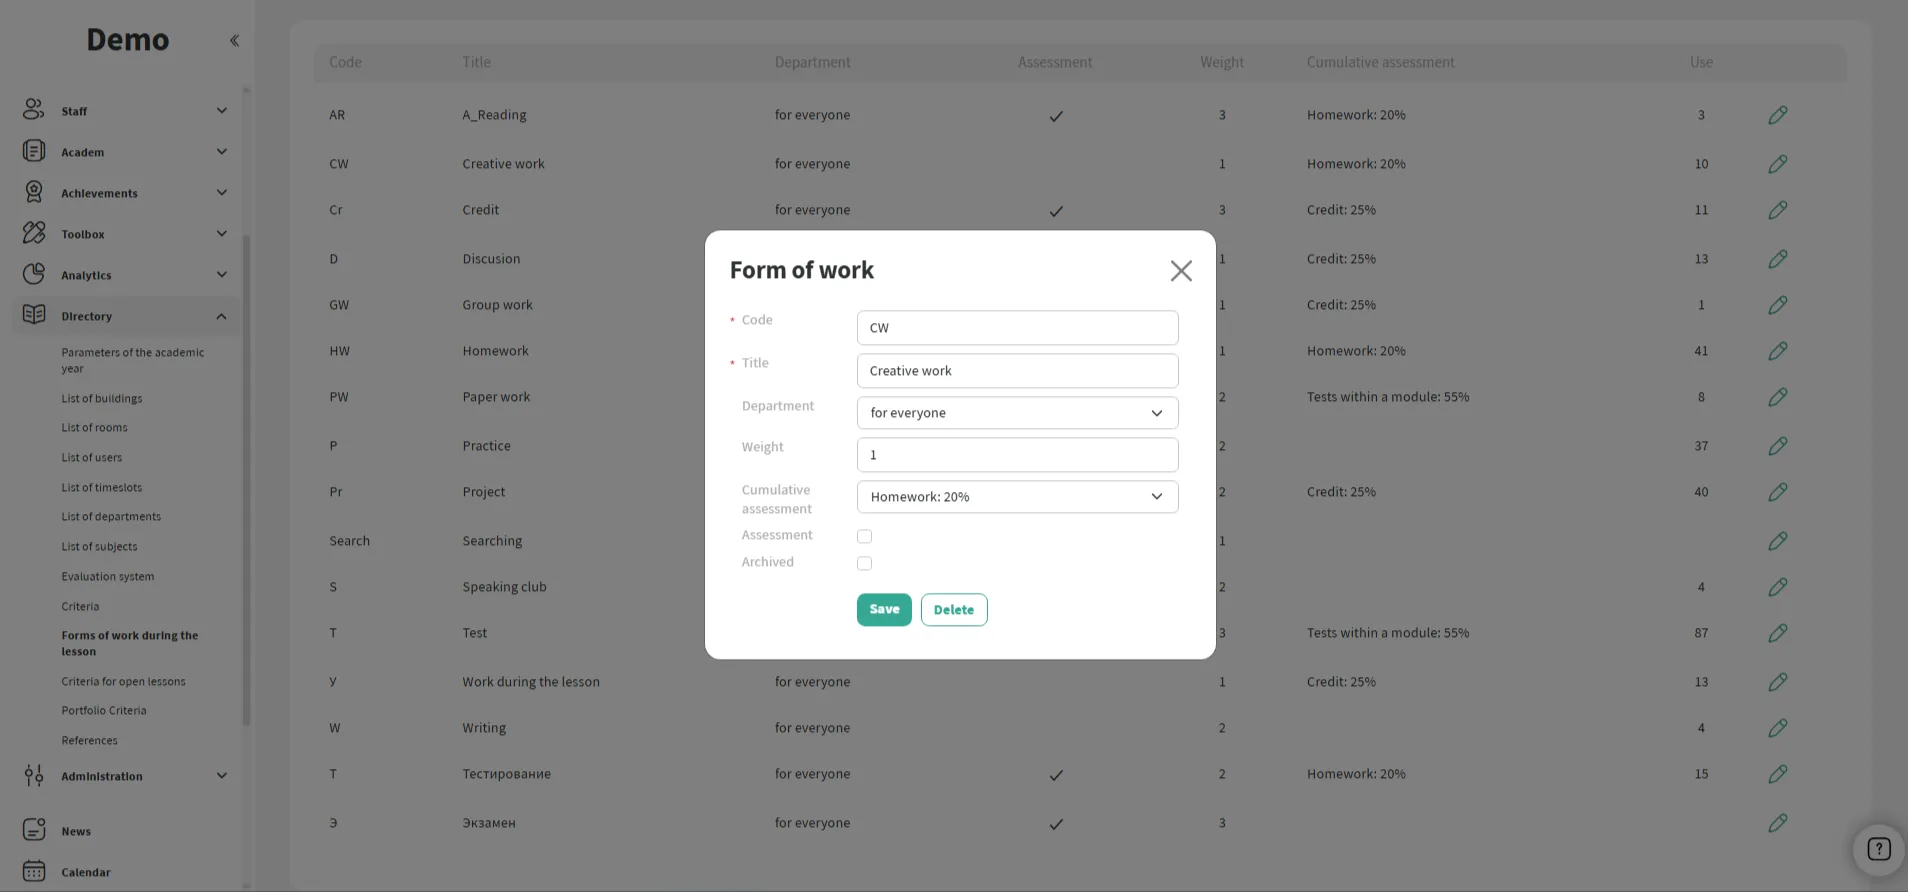1908x892 pixels.
Task: Open Evaluation system in Directory menu
Action: [x=107, y=576]
